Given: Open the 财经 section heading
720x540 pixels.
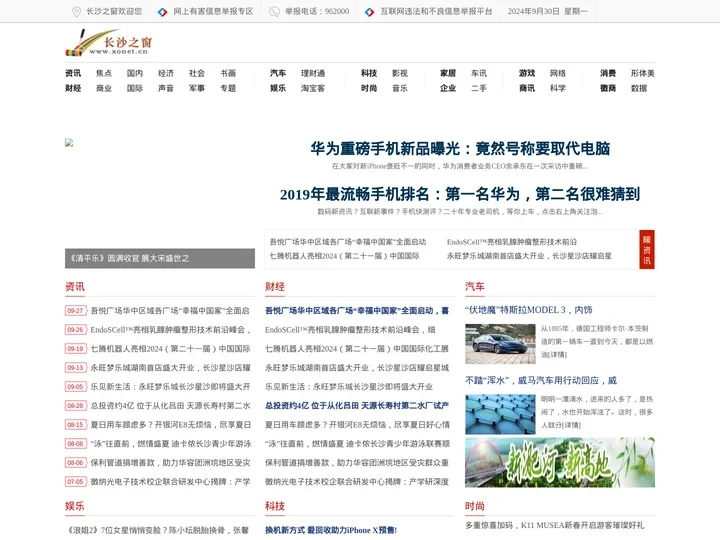Looking at the screenshot, I should tap(275, 287).
